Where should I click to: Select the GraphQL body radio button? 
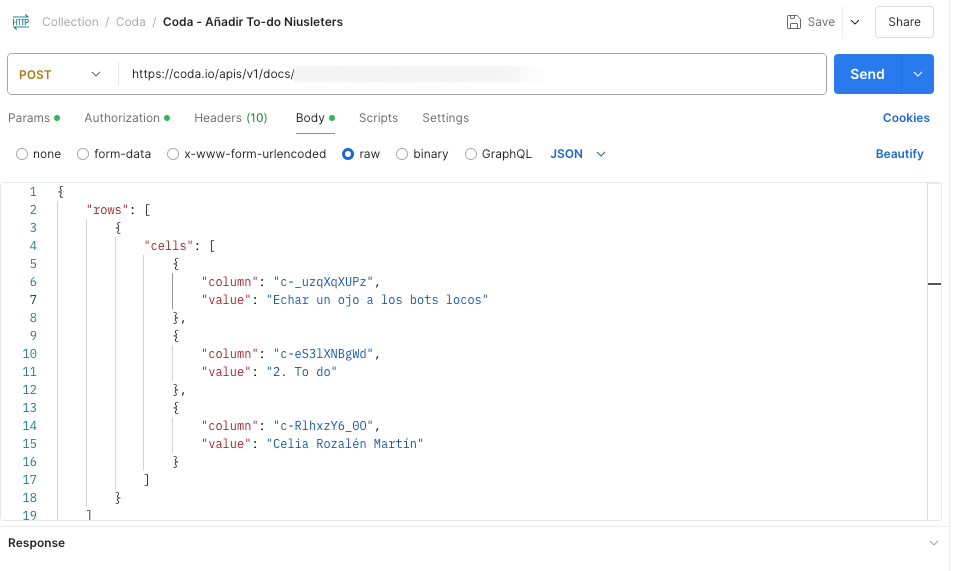click(471, 154)
